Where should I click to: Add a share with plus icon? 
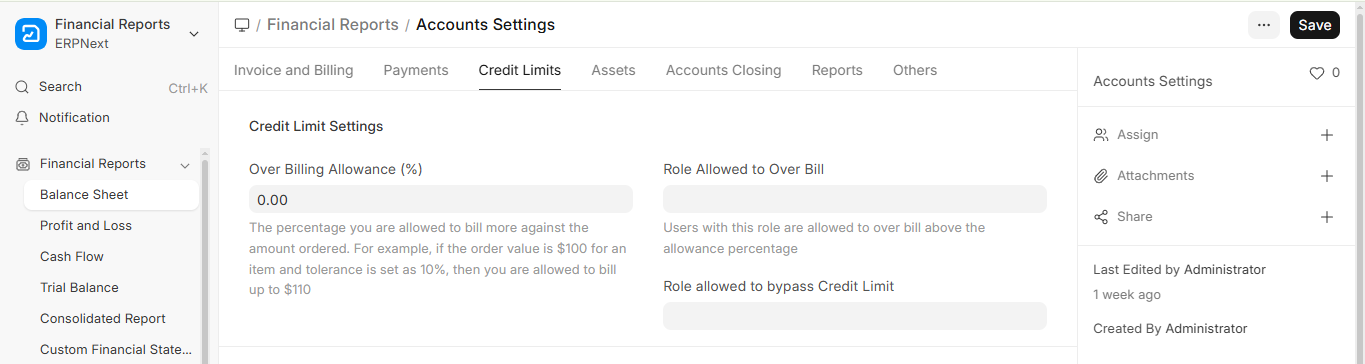pos(1327,217)
